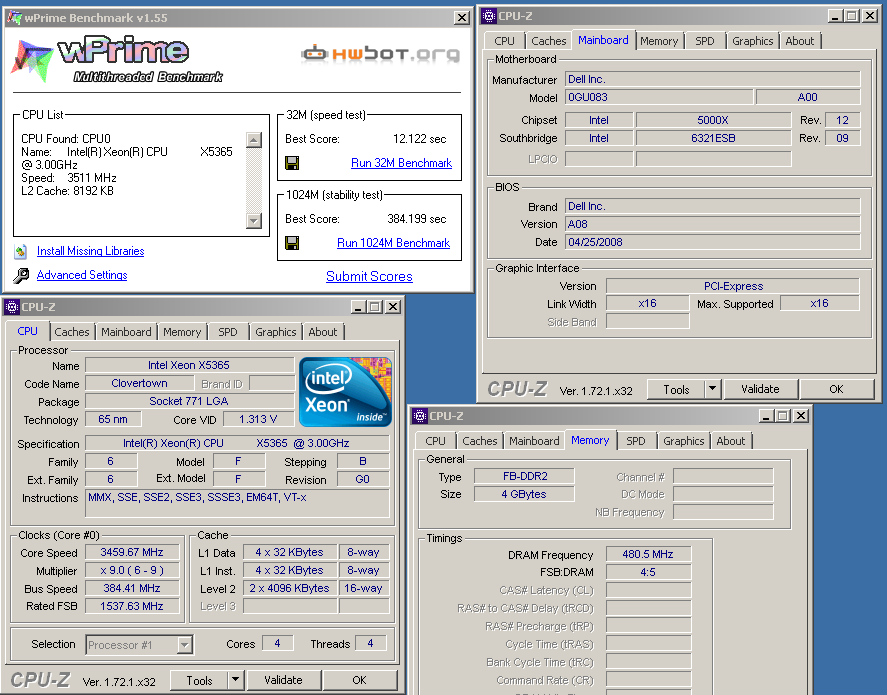
Task: Click CPU-Z Memory window title icon
Action: point(420,416)
